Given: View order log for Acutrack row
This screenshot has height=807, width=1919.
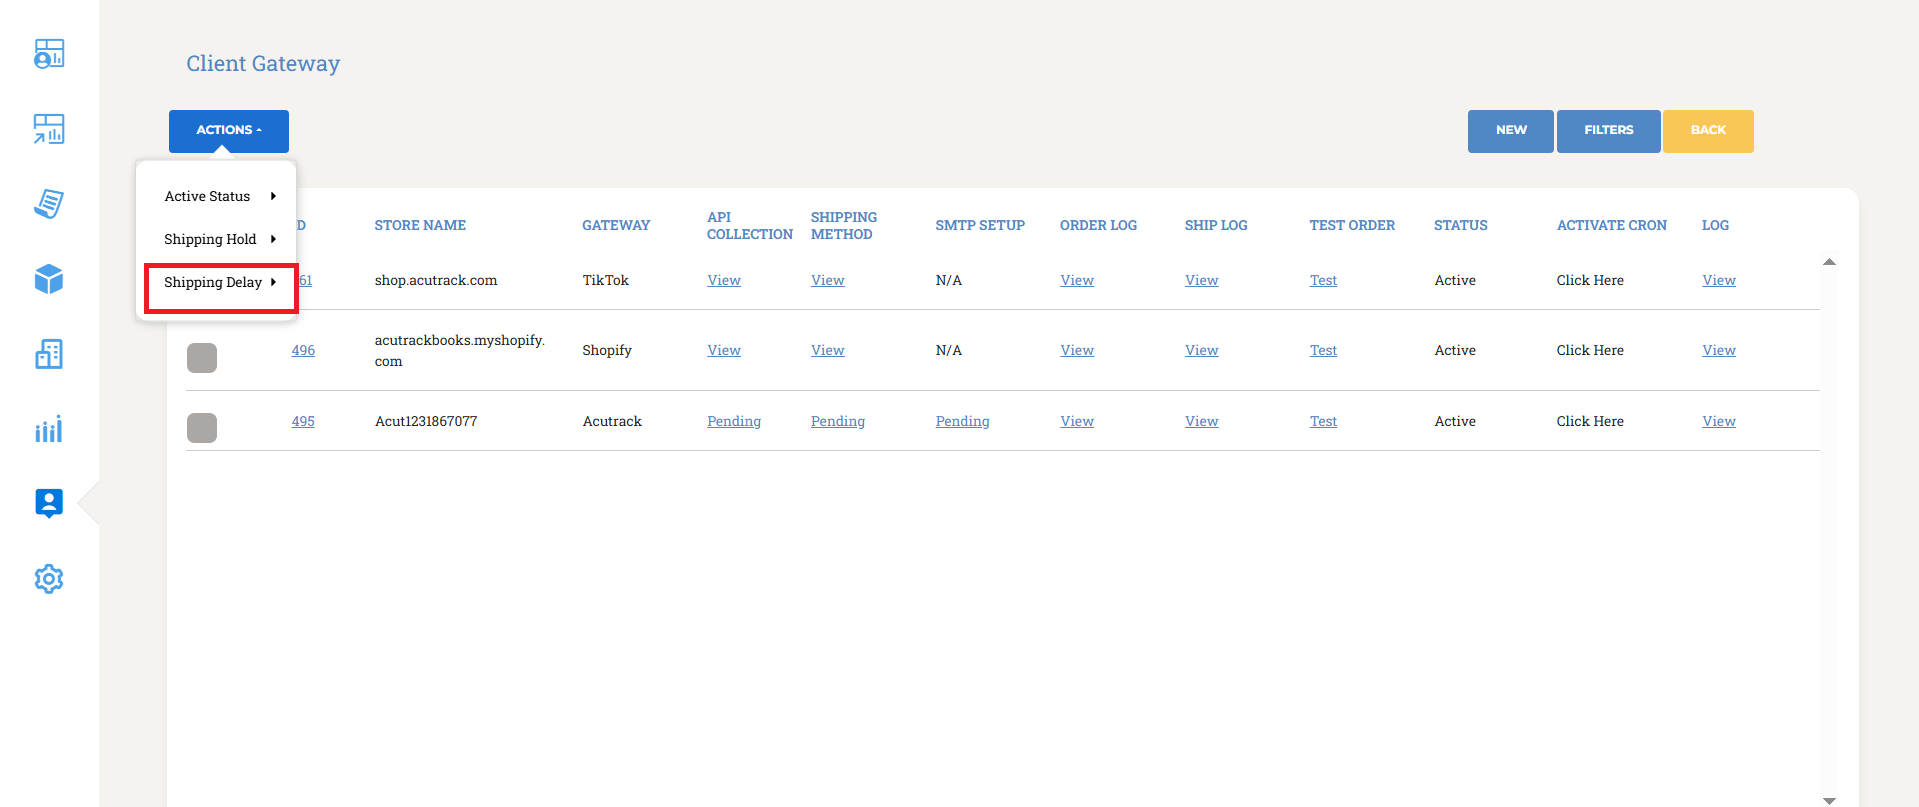Looking at the screenshot, I should 1077,421.
